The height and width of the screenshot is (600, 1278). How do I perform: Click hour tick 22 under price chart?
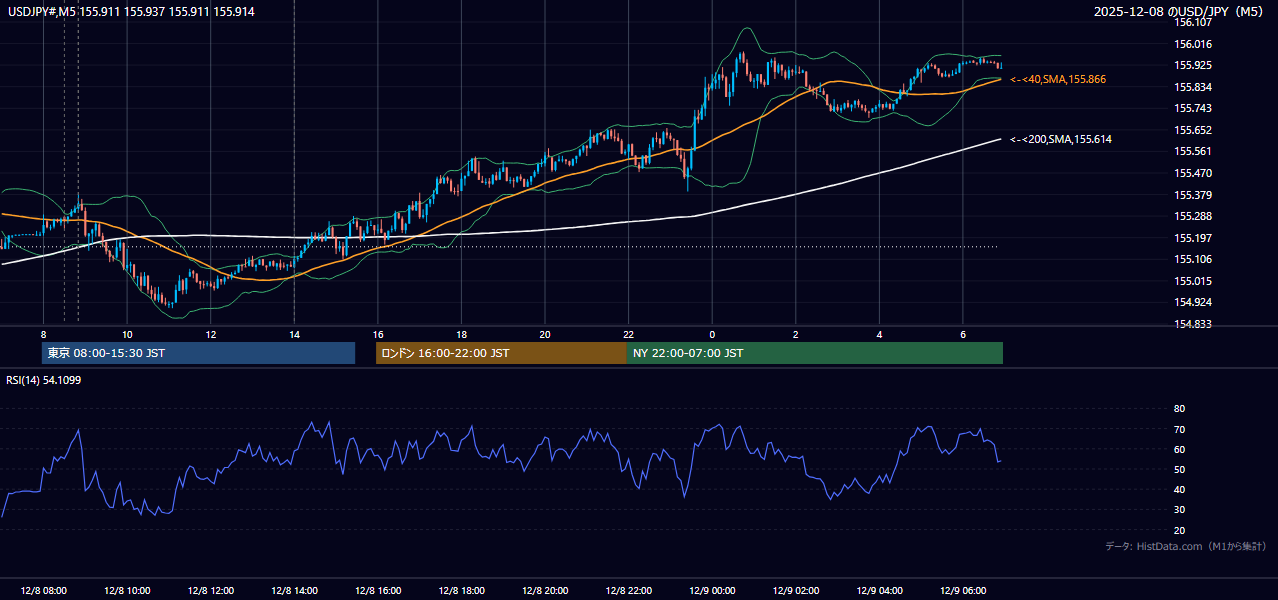click(x=628, y=334)
